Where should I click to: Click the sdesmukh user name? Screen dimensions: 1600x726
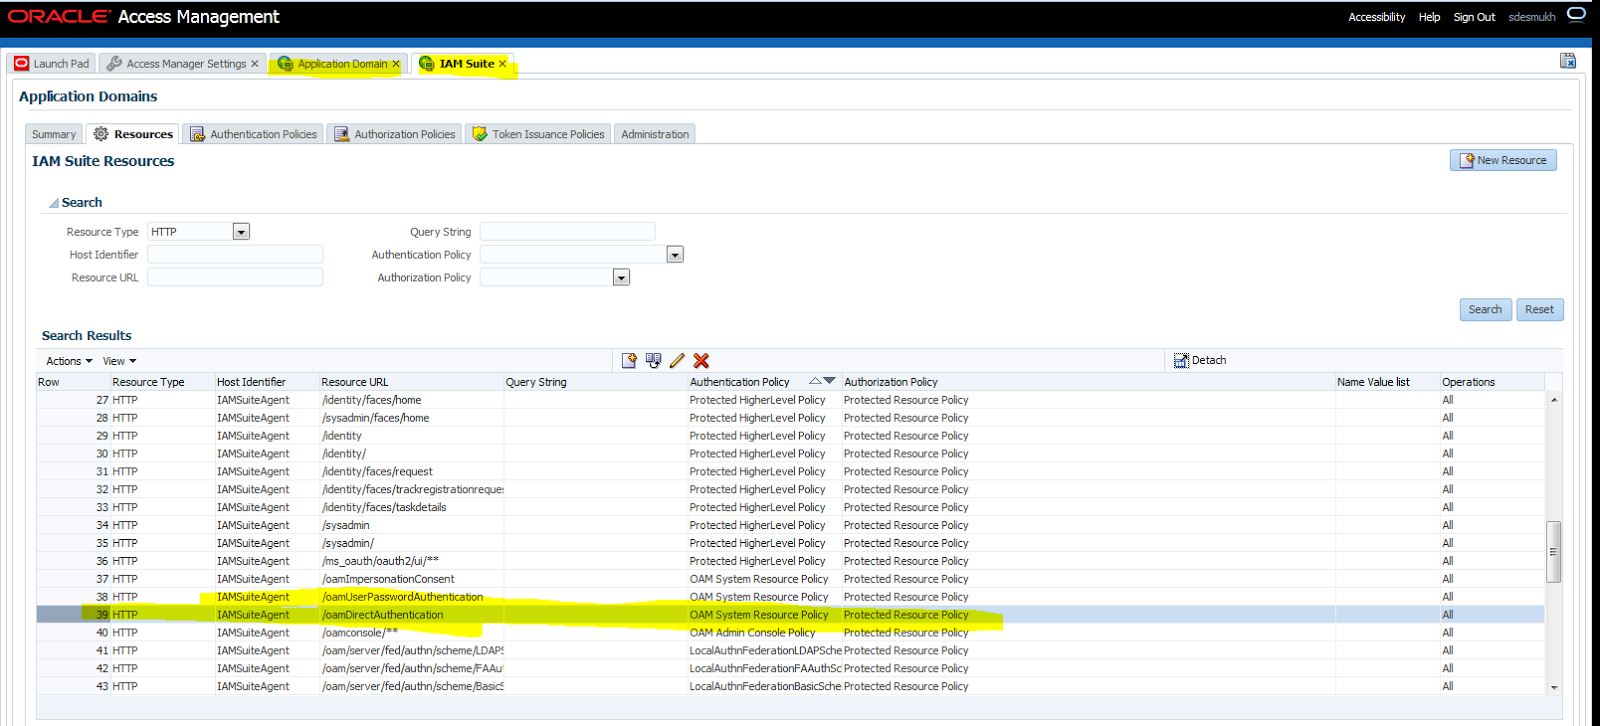(1532, 17)
